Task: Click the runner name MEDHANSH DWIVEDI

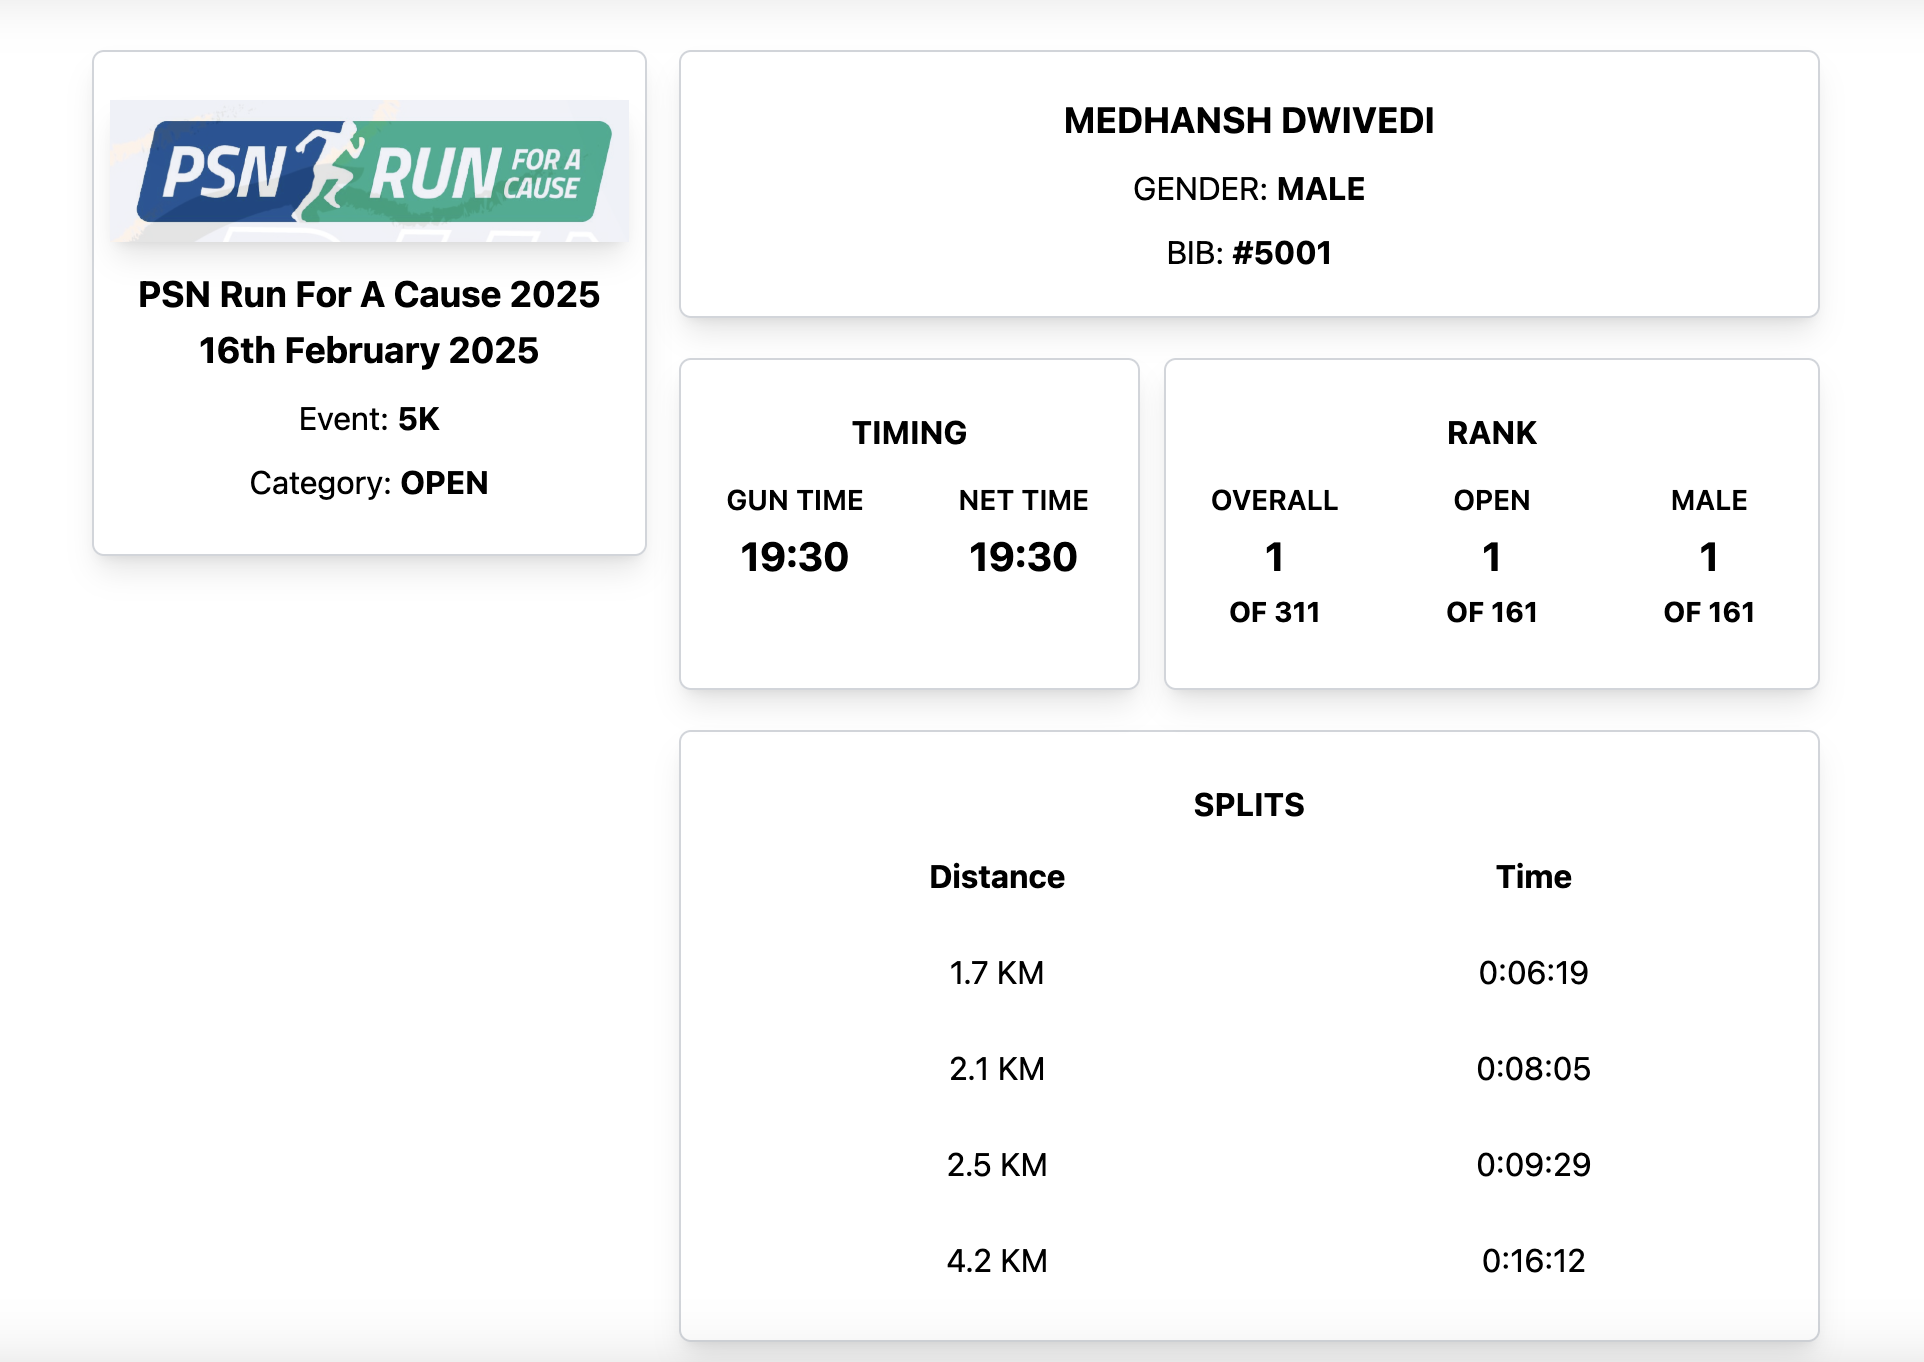Action: click(1248, 121)
